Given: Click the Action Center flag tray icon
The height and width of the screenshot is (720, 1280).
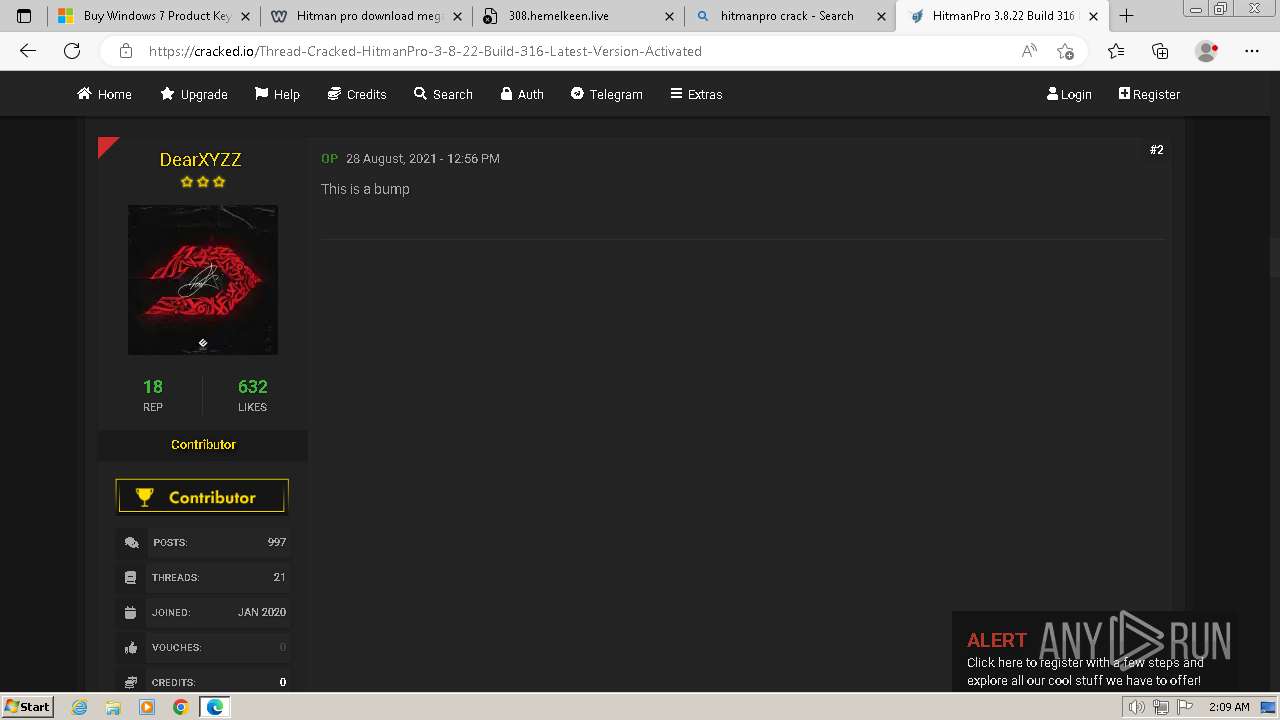Looking at the screenshot, I should [1185, 707].
